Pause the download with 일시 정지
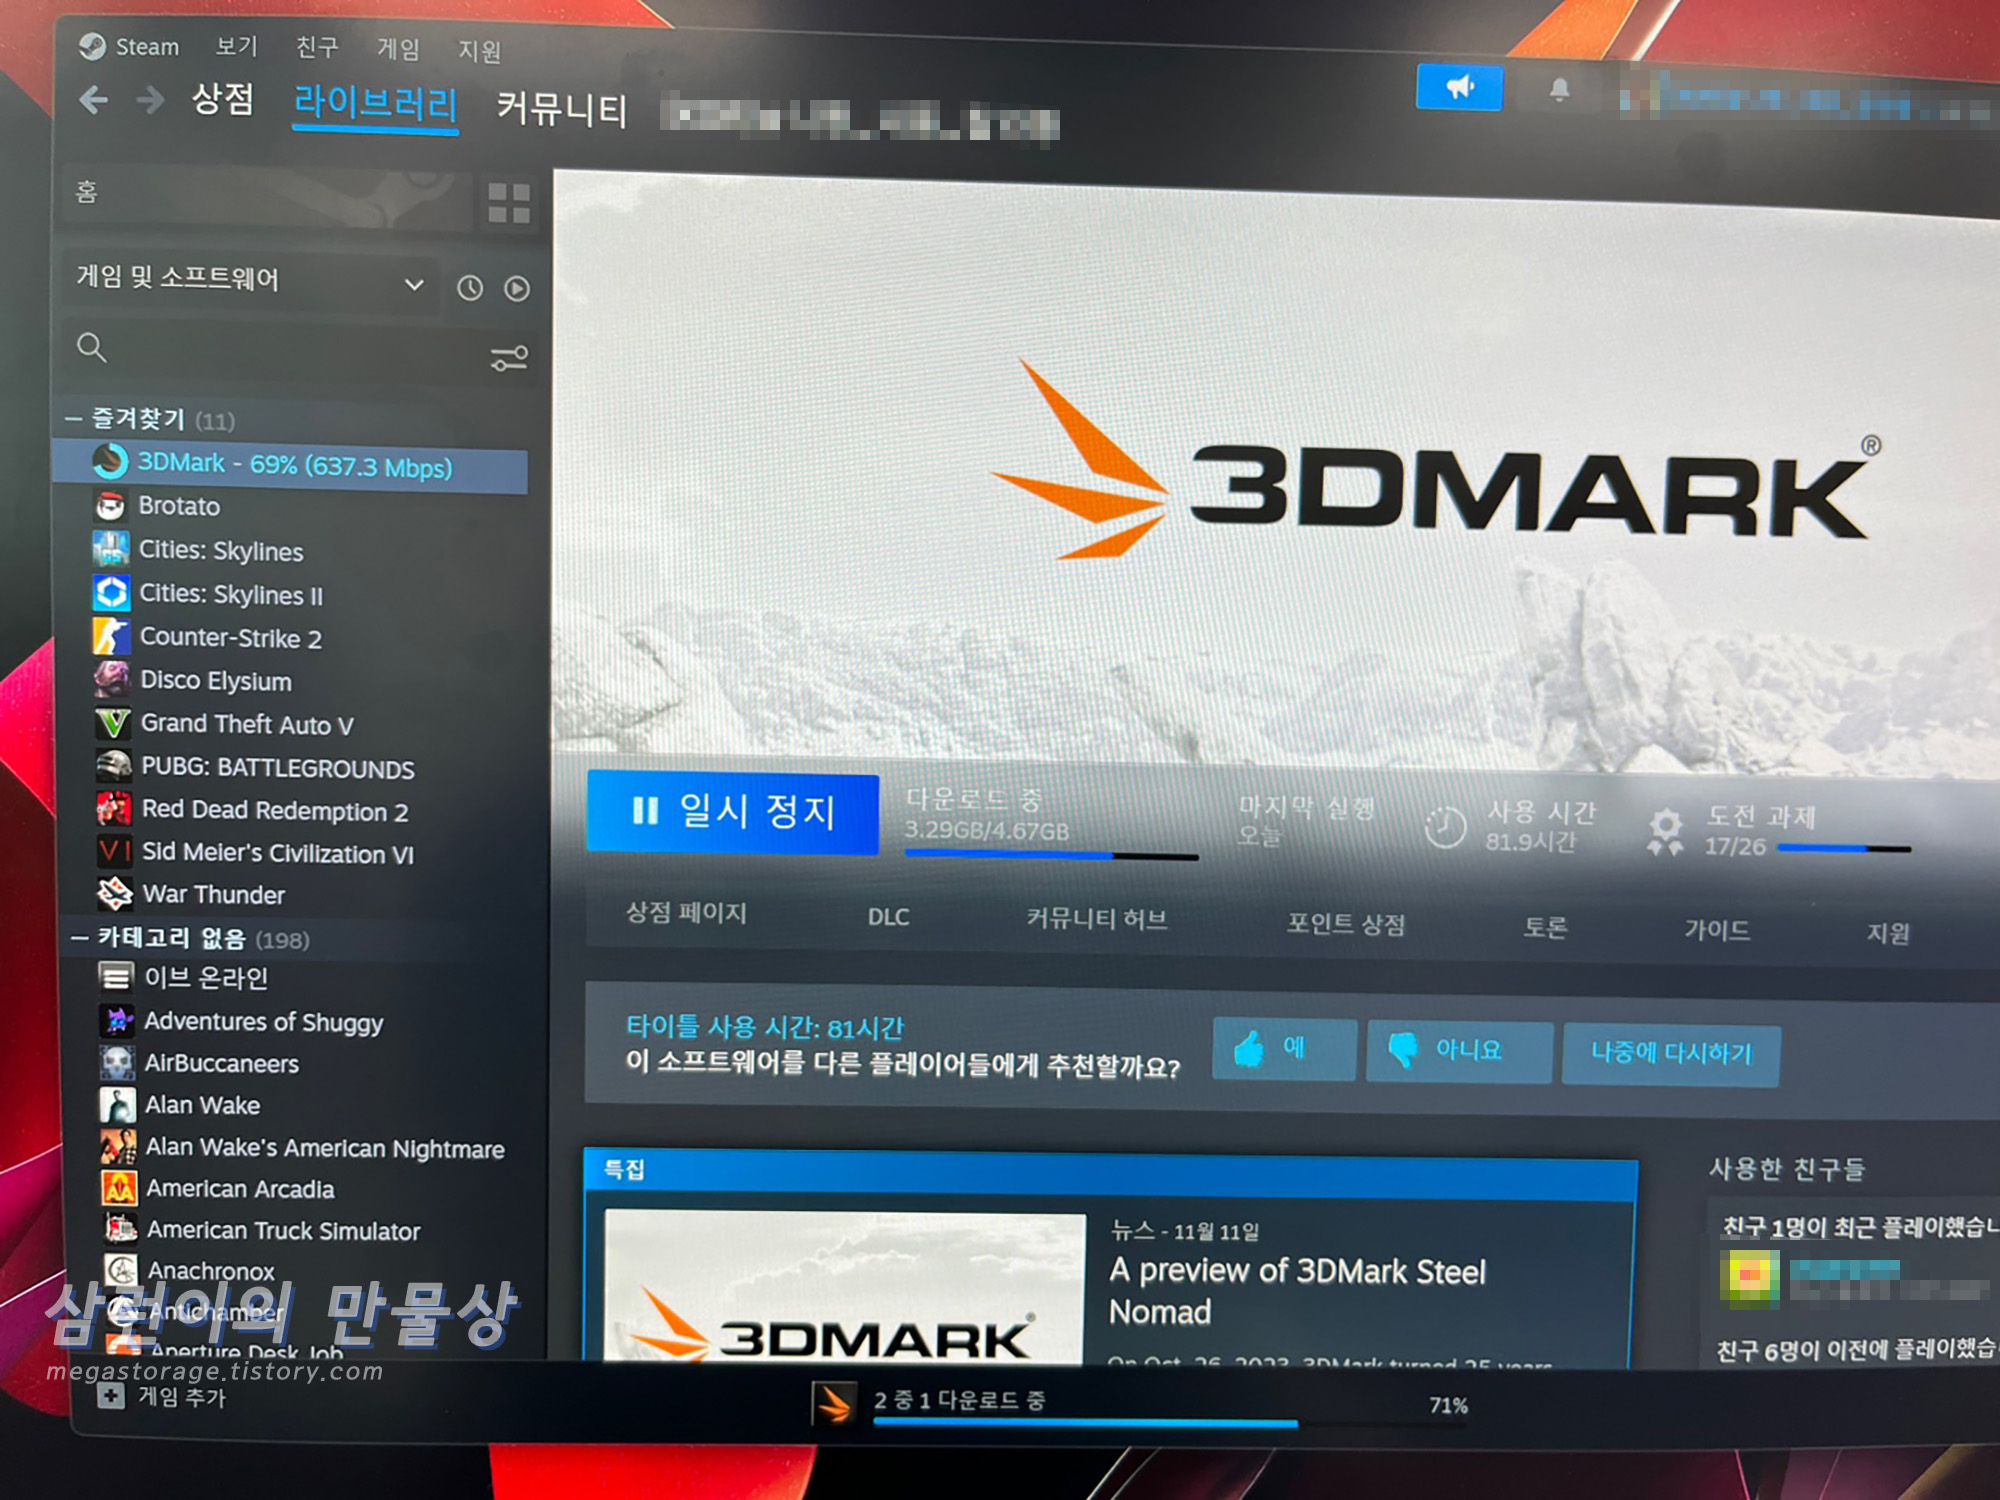2000x1500 pixels. [x=733, y=811]
